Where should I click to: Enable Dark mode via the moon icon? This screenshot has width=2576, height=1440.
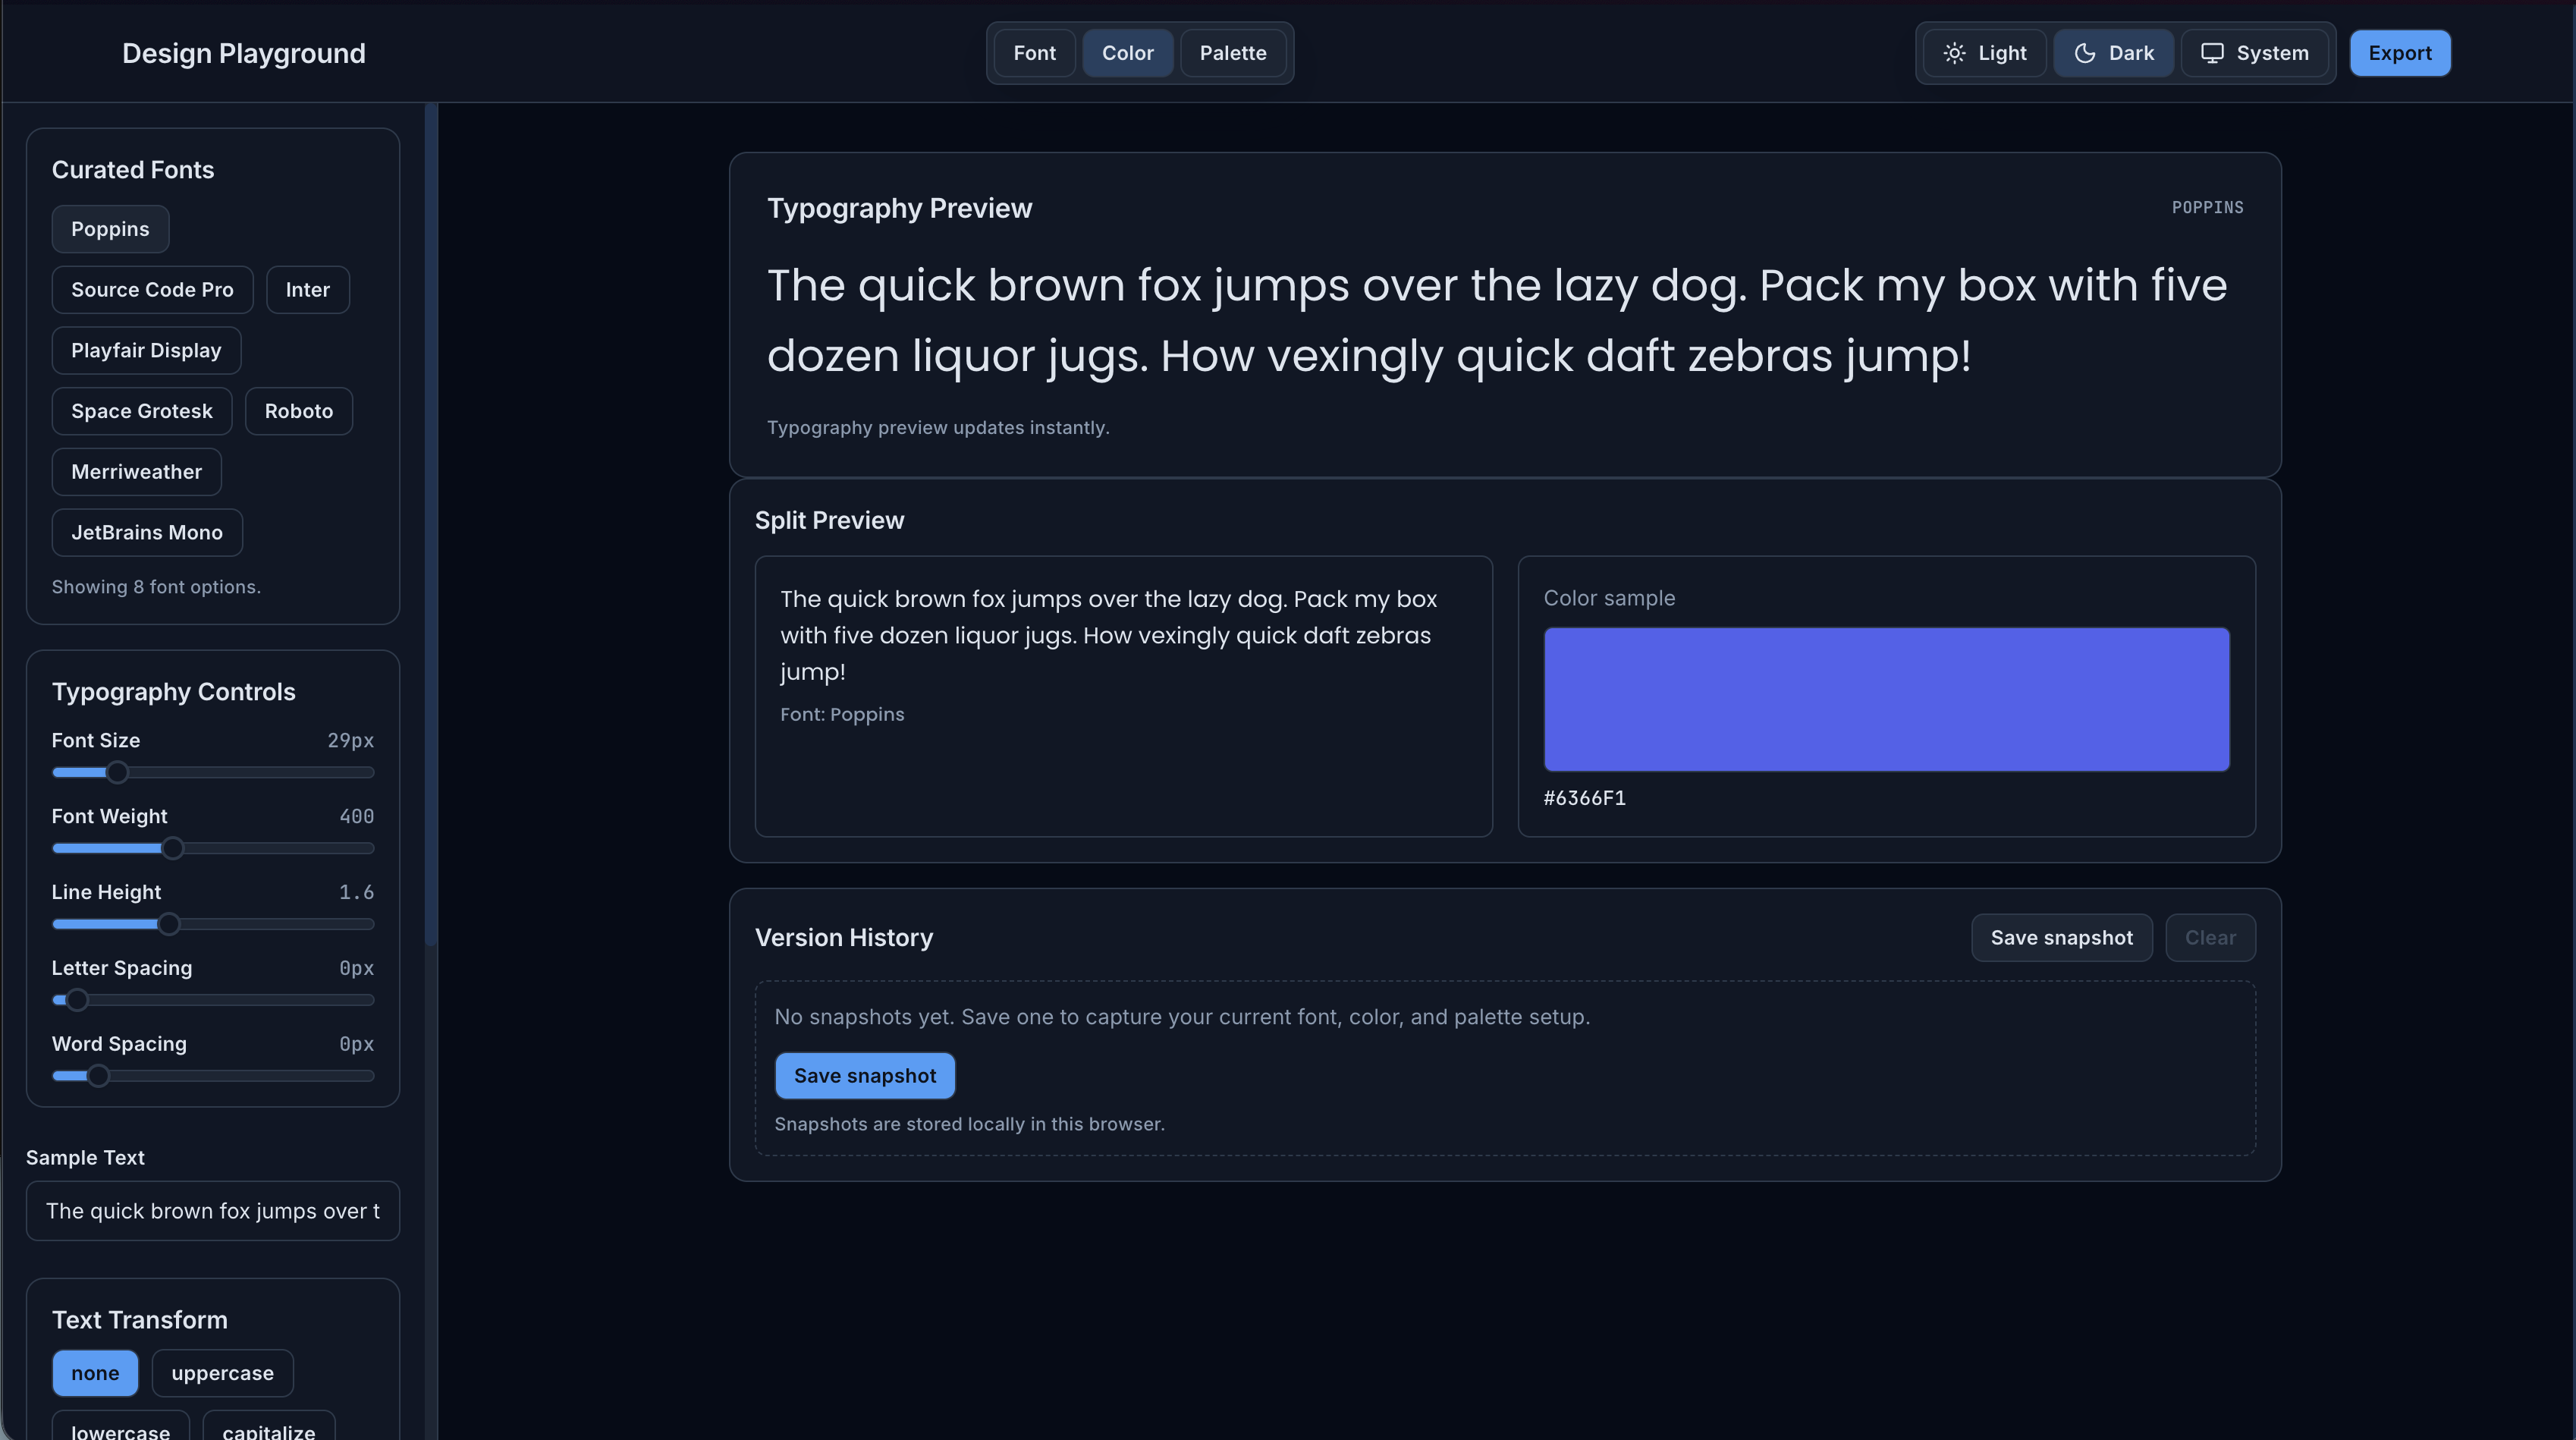[2113, 52]
